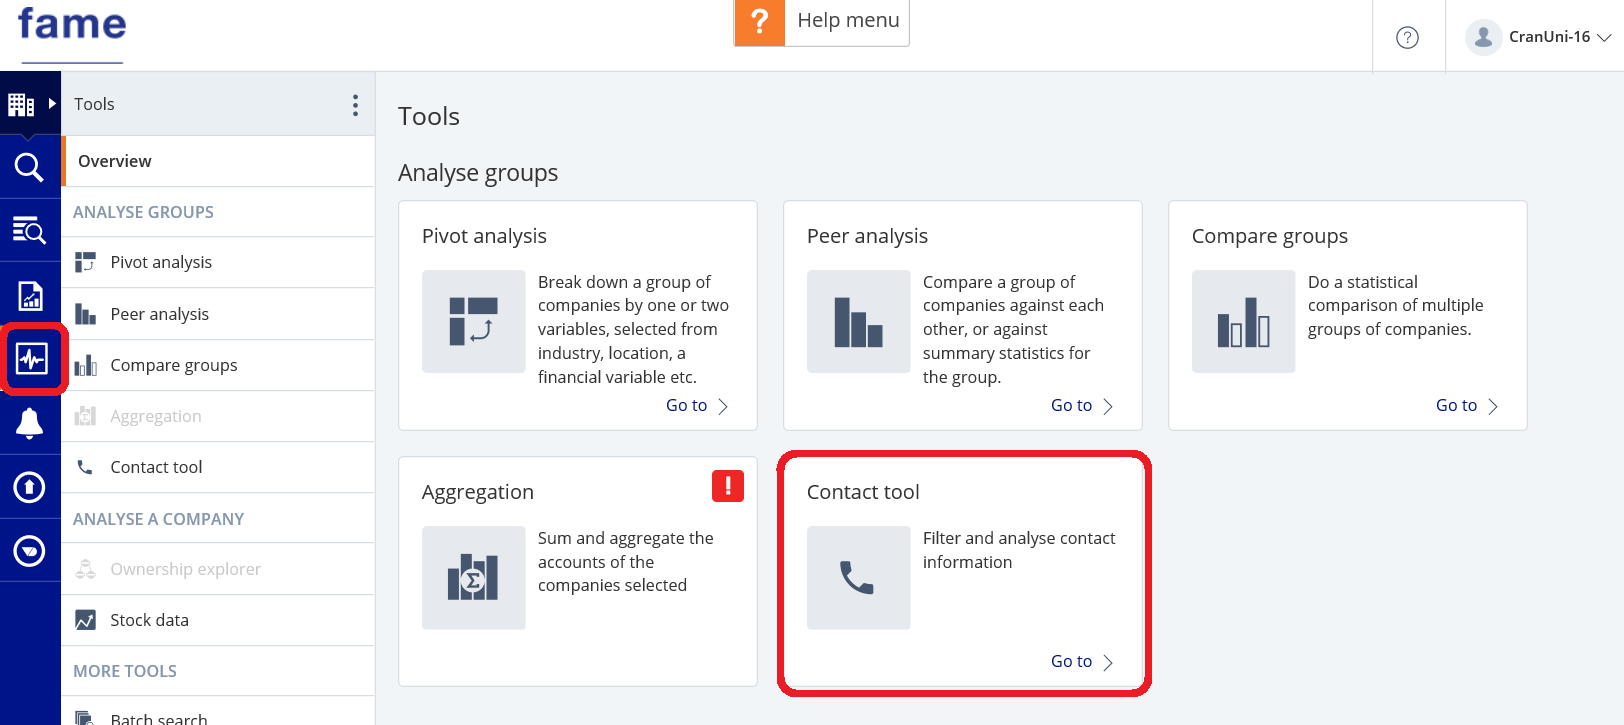
Task: Open Stock data from the side menu
Action: pyautogui.click(x=149, y=620)
